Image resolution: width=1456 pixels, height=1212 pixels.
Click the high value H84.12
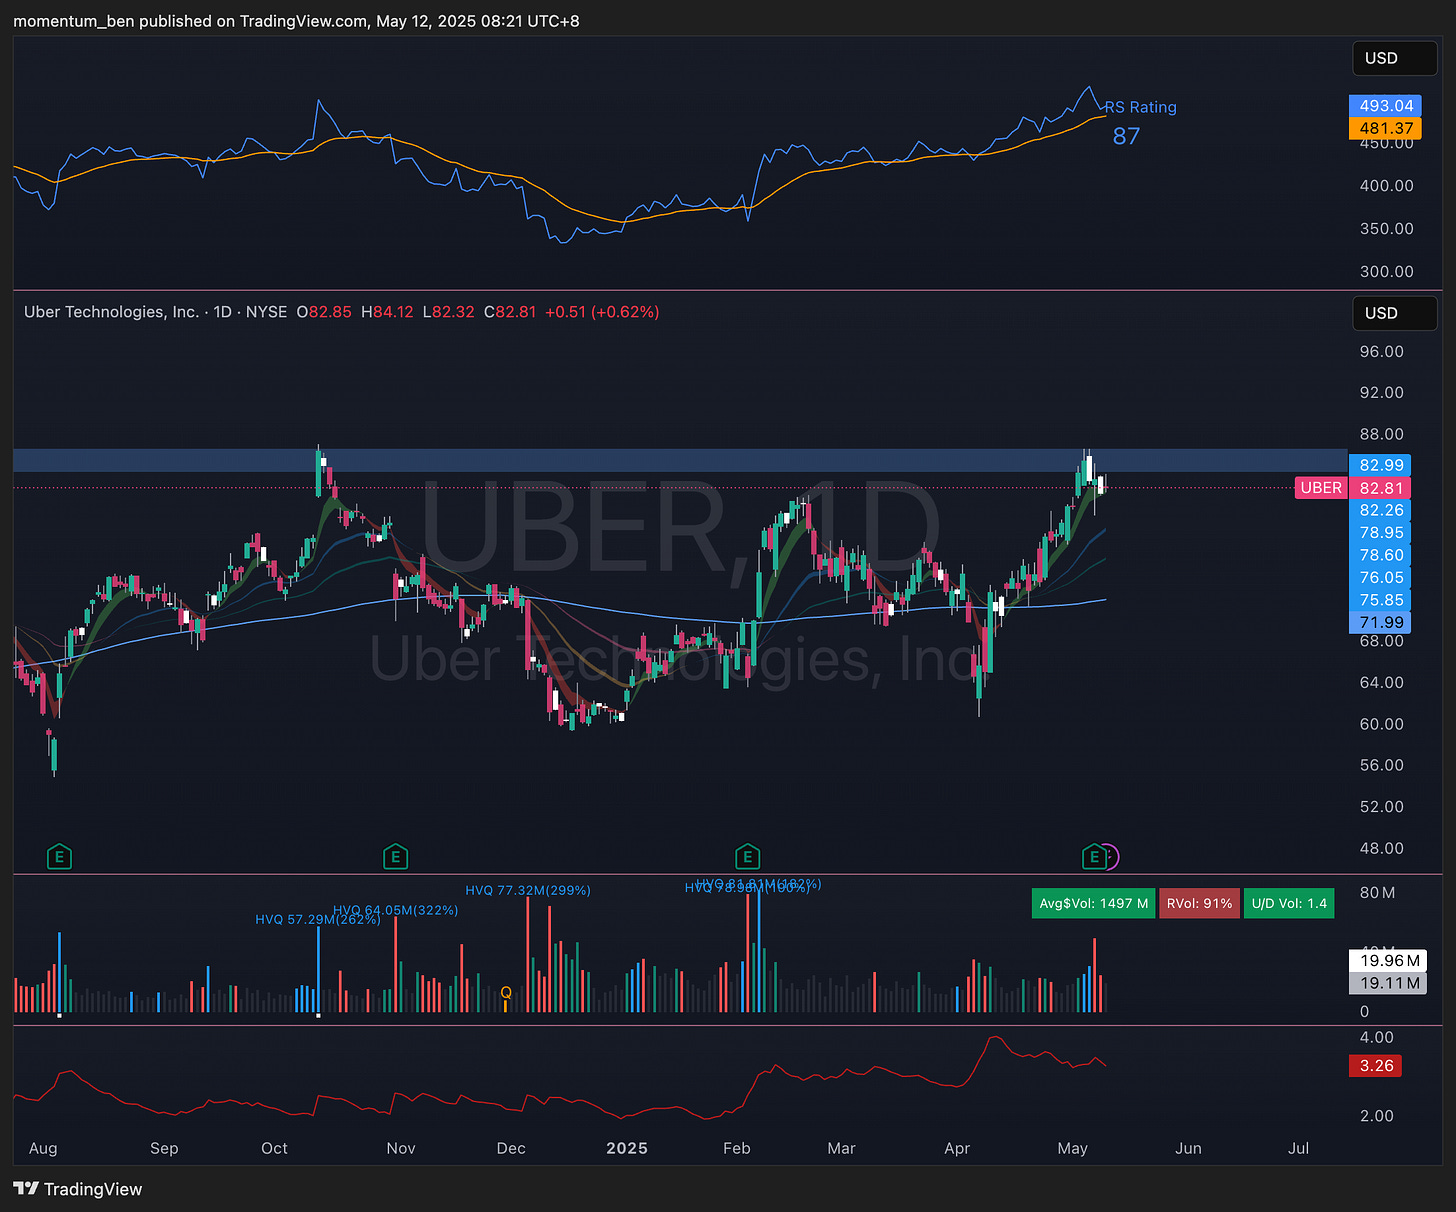click(x=387, y=312)
